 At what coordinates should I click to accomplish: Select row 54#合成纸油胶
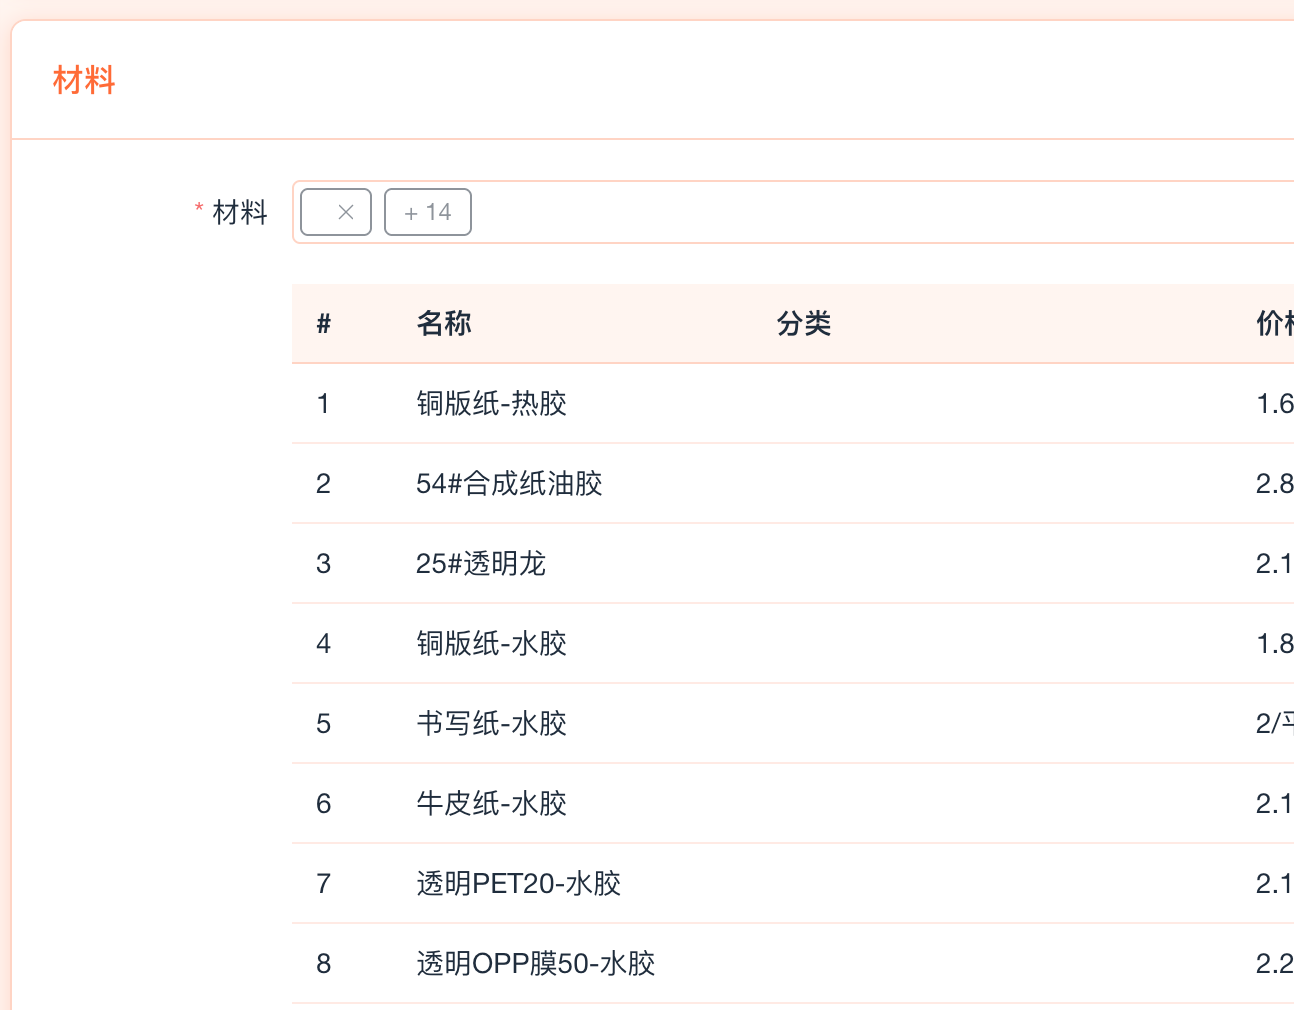pos(509,483)
